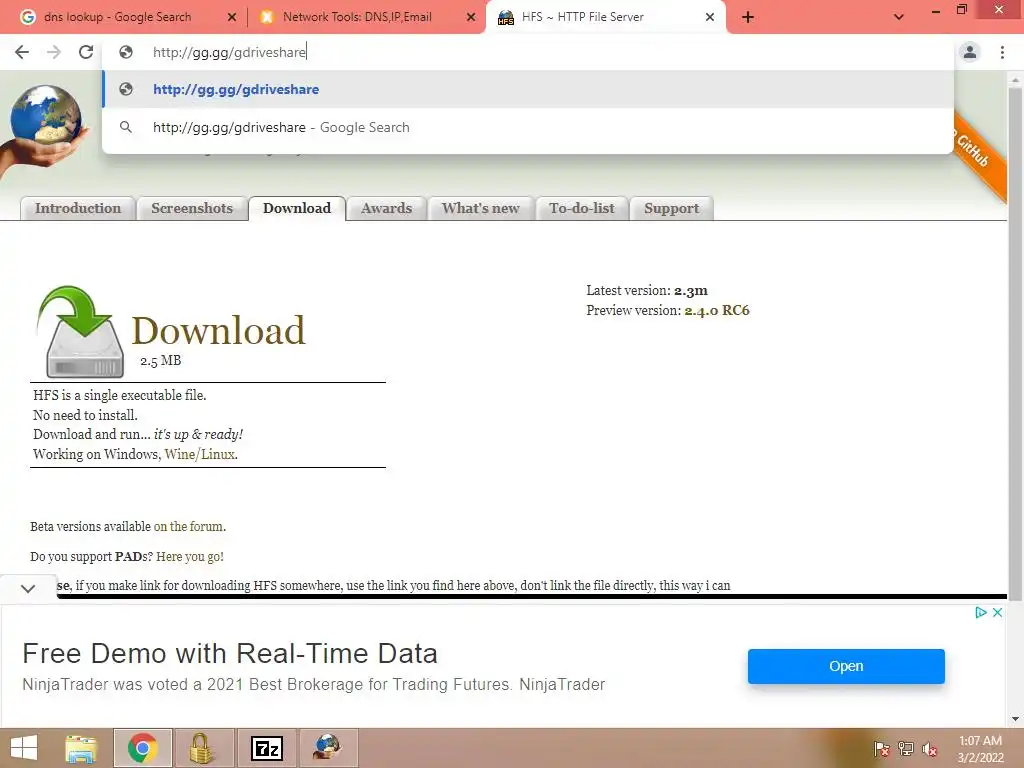1024x768 pixels.
Task: Open the To-do-list page tab
Action: coord(582,208)
